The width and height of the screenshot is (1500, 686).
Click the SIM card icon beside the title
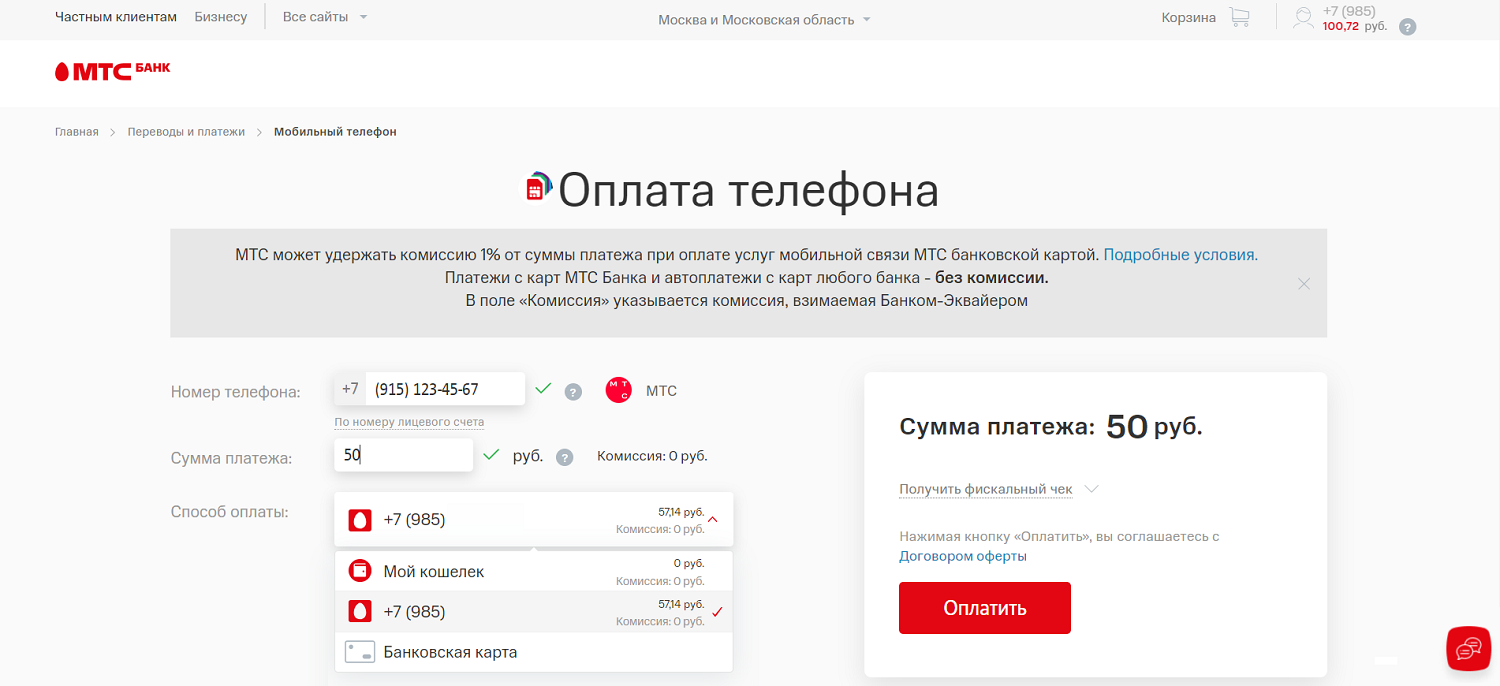tap(539, 186)
